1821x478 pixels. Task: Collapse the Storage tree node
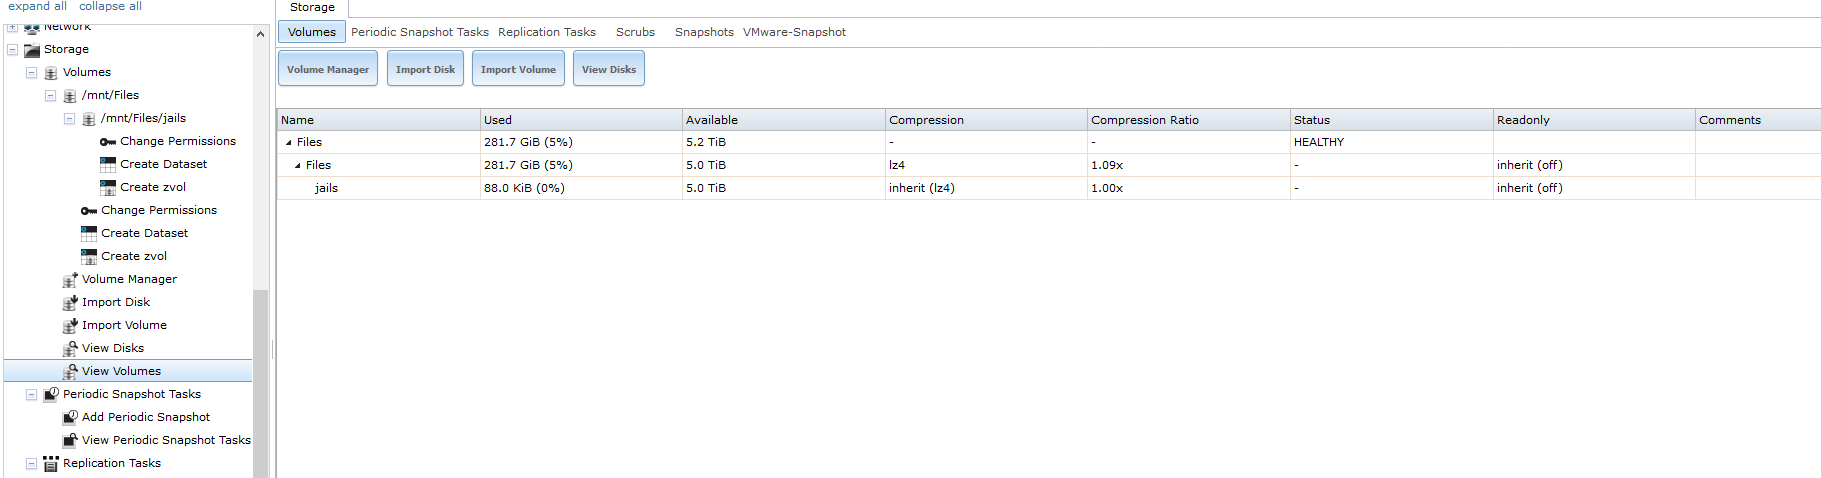pyautogui.click(x=12, y=49)
